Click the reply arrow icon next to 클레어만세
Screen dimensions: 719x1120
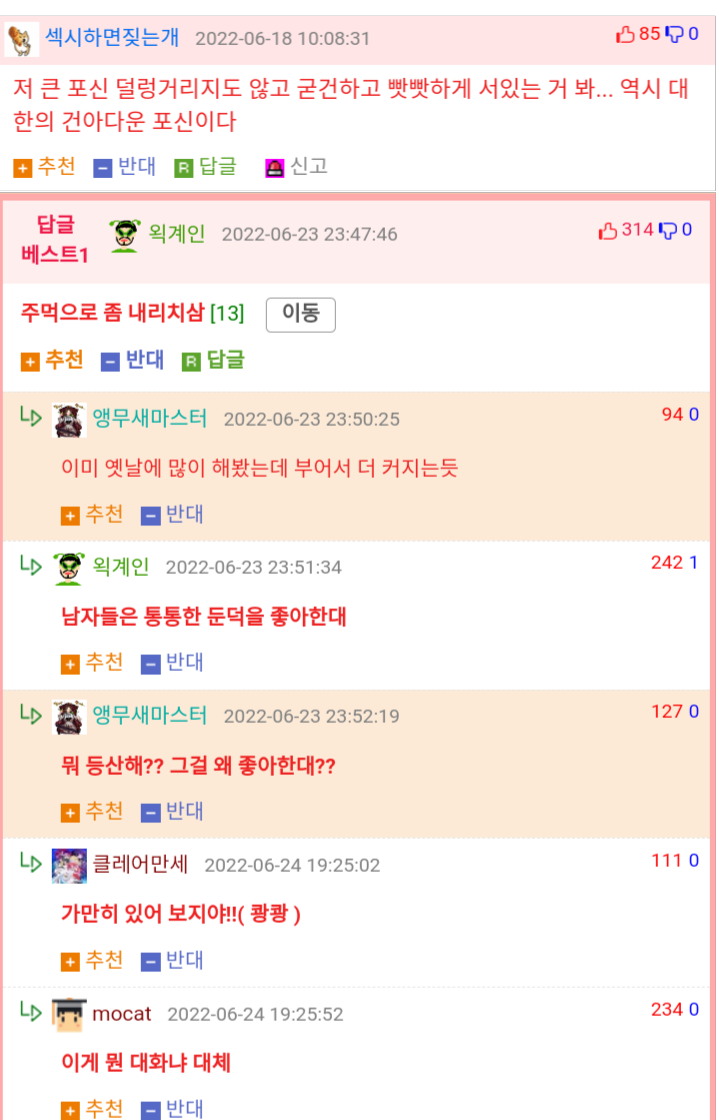click(31, 863)
